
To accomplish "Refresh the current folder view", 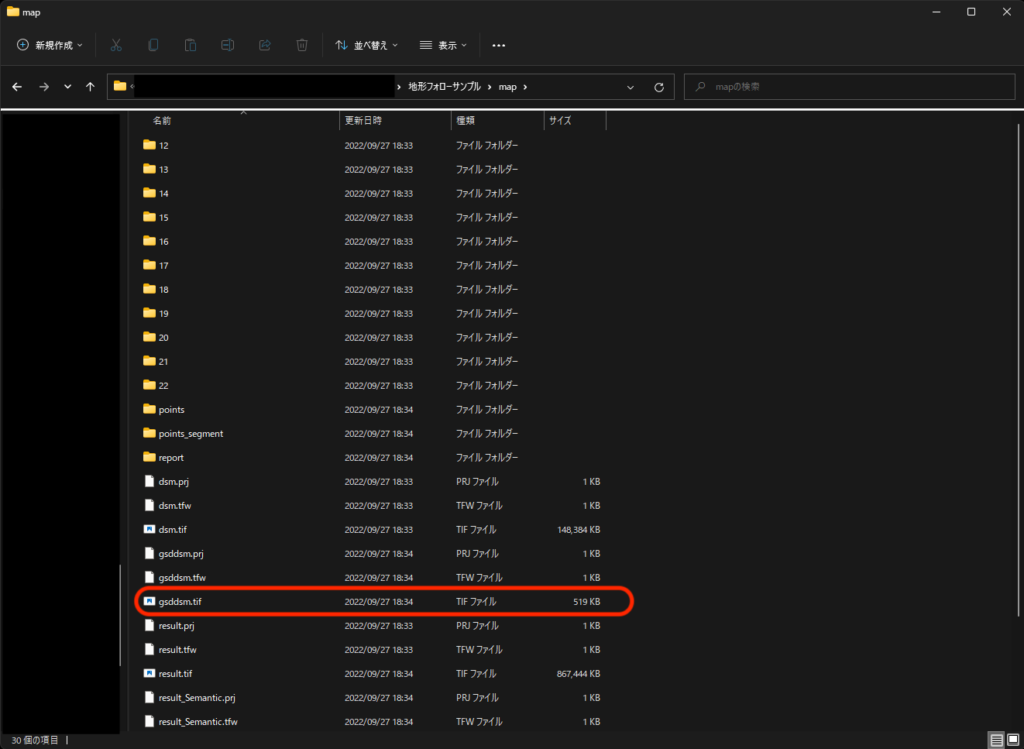I will pos(658,87).
